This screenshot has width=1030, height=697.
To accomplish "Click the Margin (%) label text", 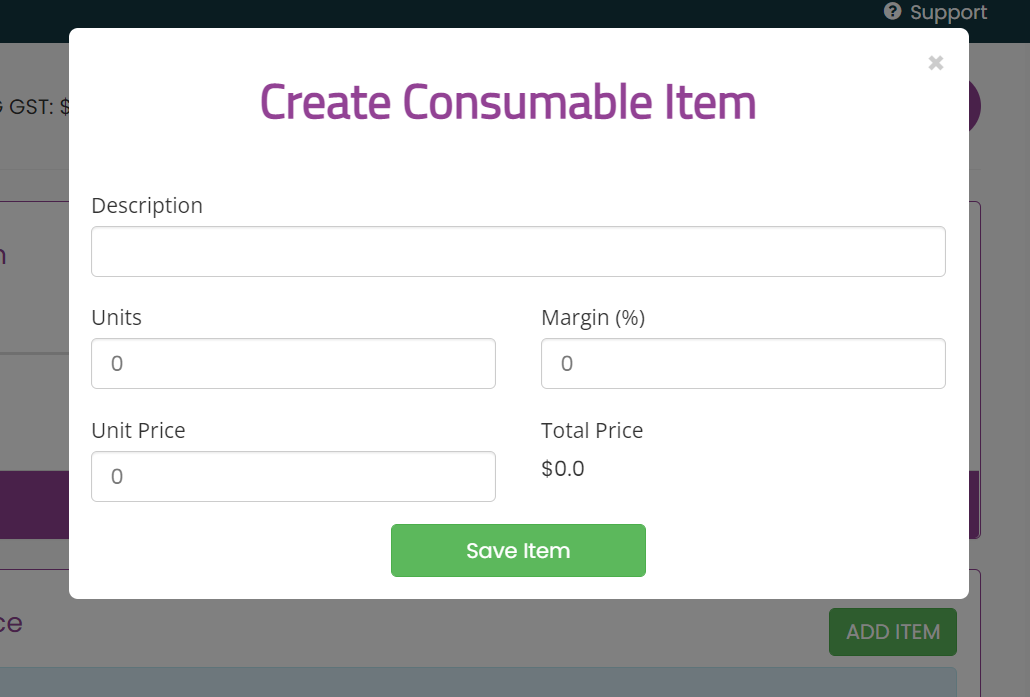I will tap(593, 317).
